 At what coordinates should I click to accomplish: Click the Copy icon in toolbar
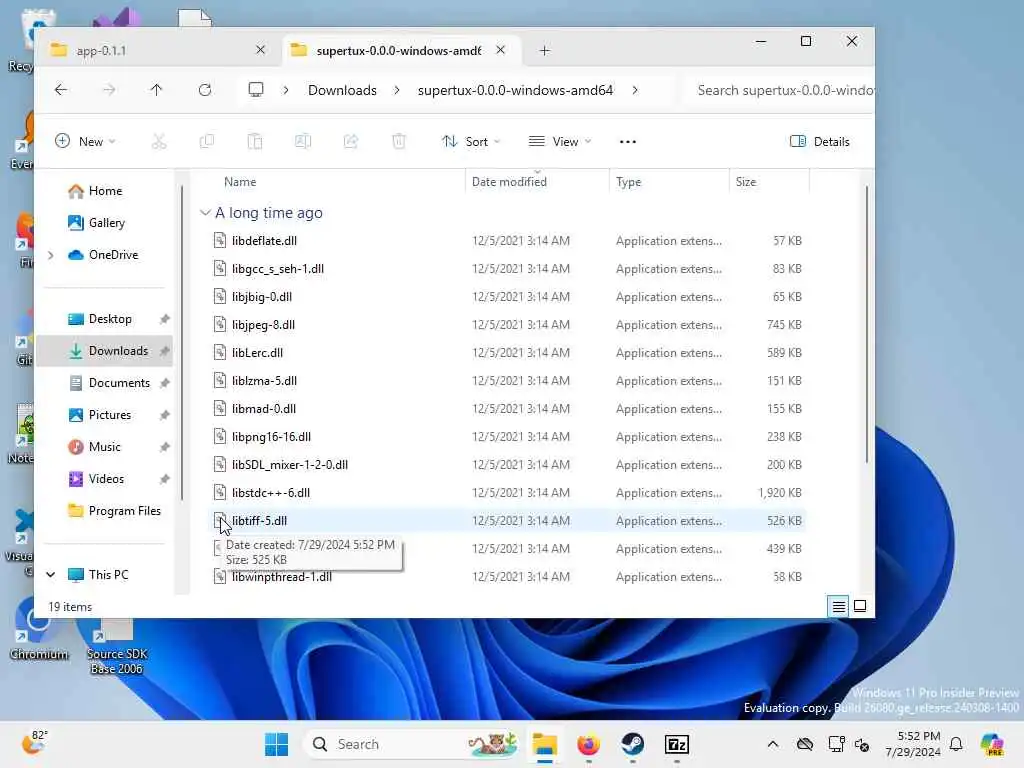[206, 142]
